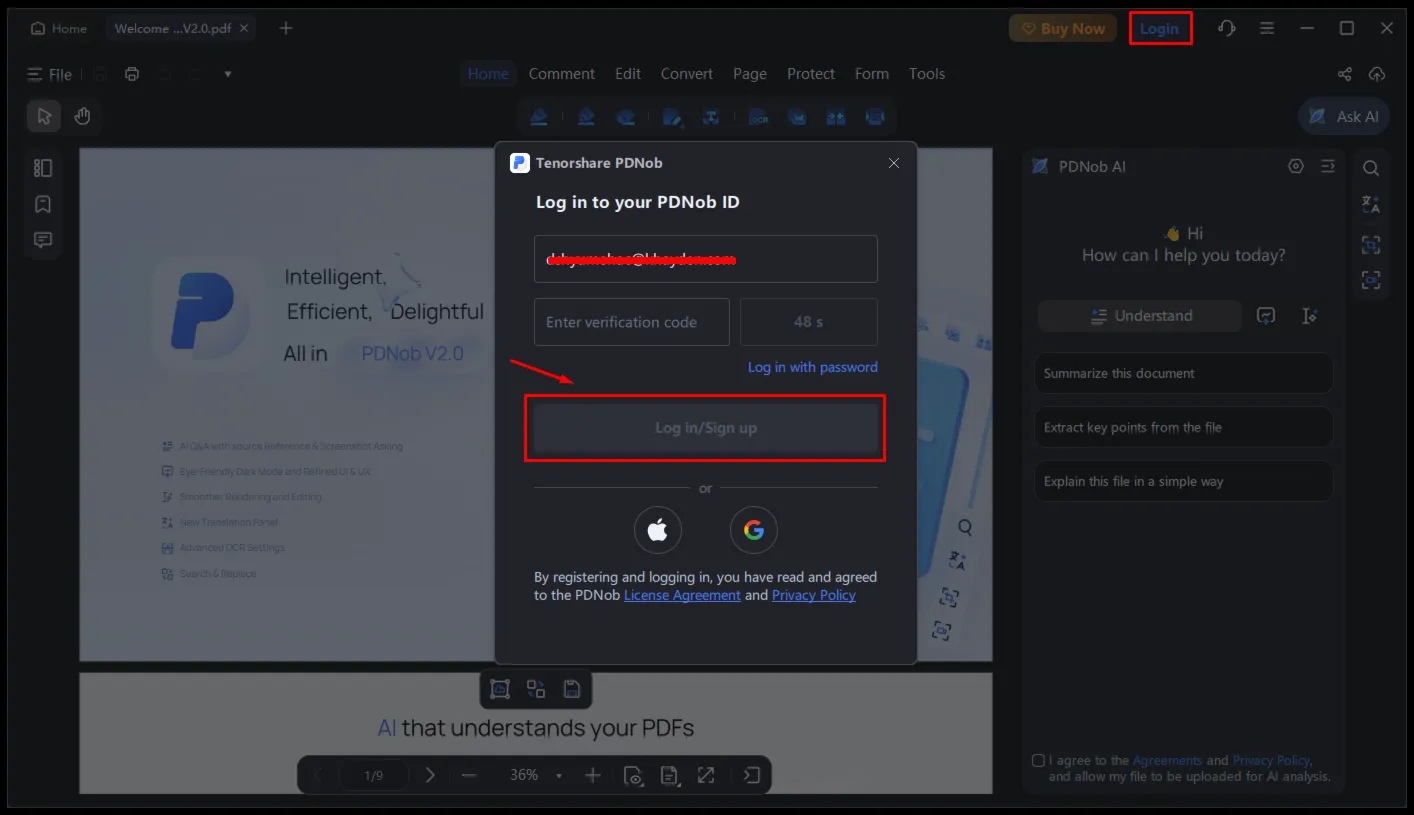This screenshot has height=815, width=1414.
Task: Click the resend code countdown button
Action: point(809,322)
